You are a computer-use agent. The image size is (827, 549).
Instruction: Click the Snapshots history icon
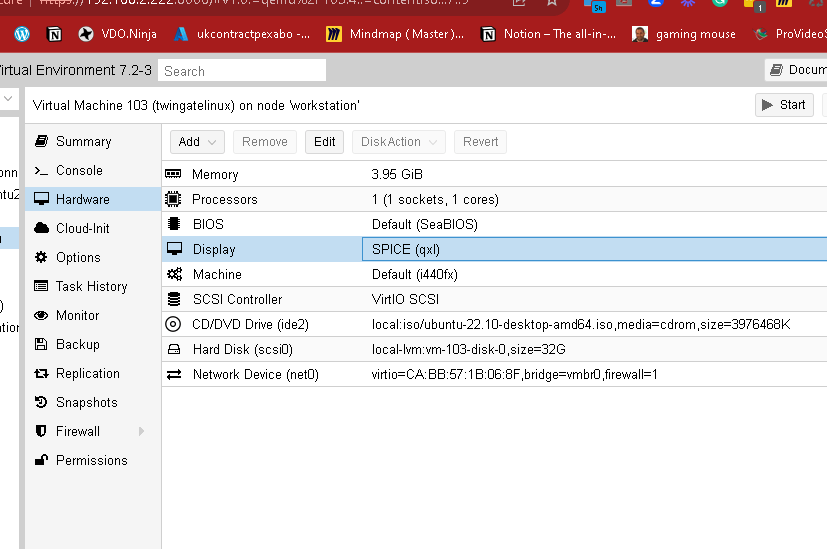point(41,402)
